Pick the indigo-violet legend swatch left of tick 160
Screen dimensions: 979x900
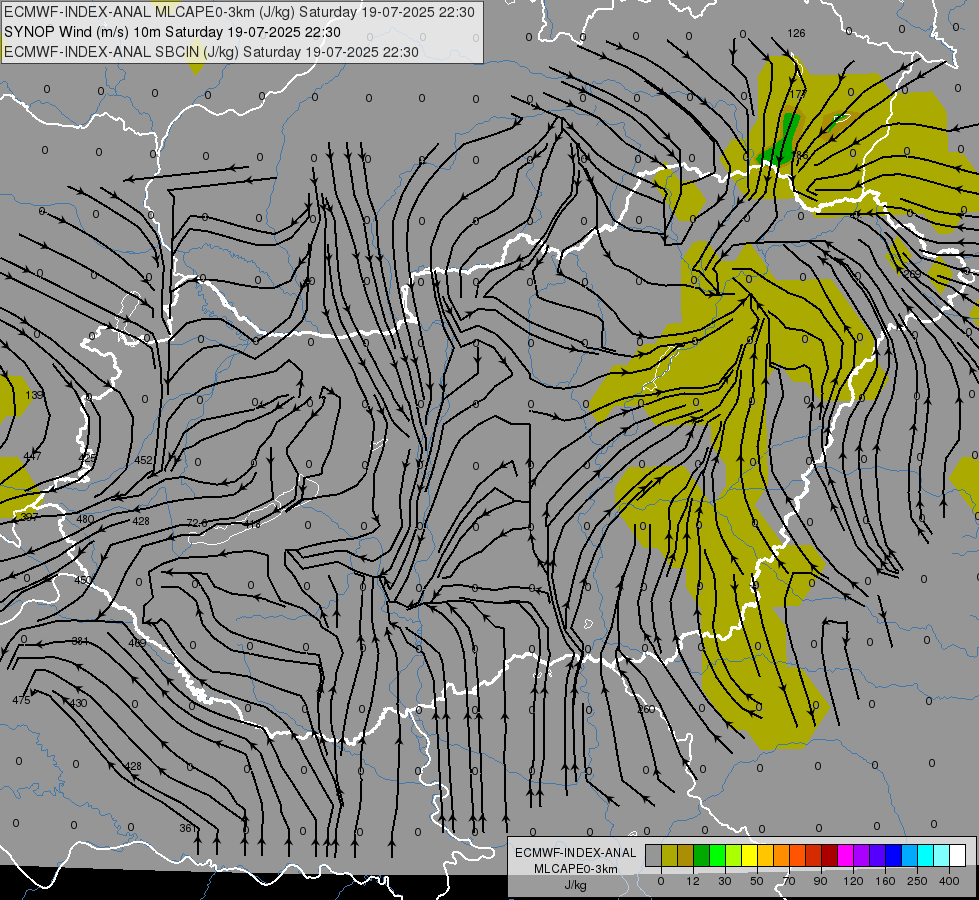point(878,855)
